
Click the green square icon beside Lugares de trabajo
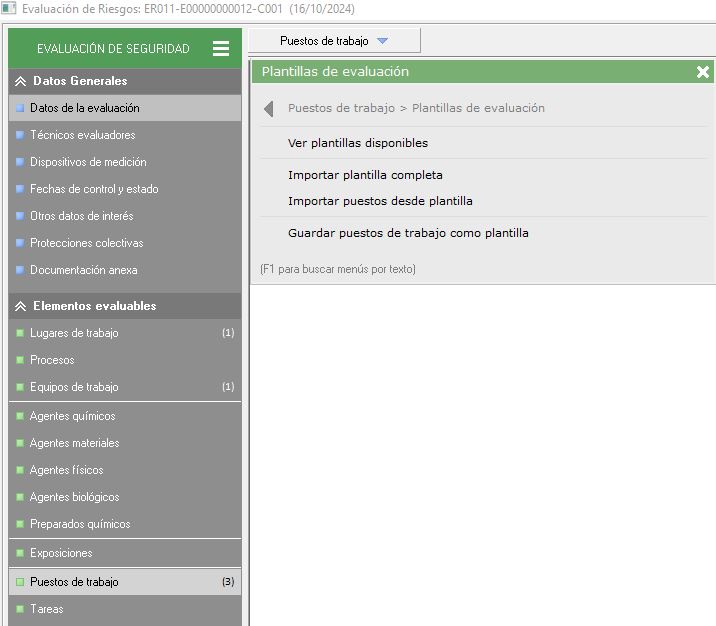pos(19,333)
